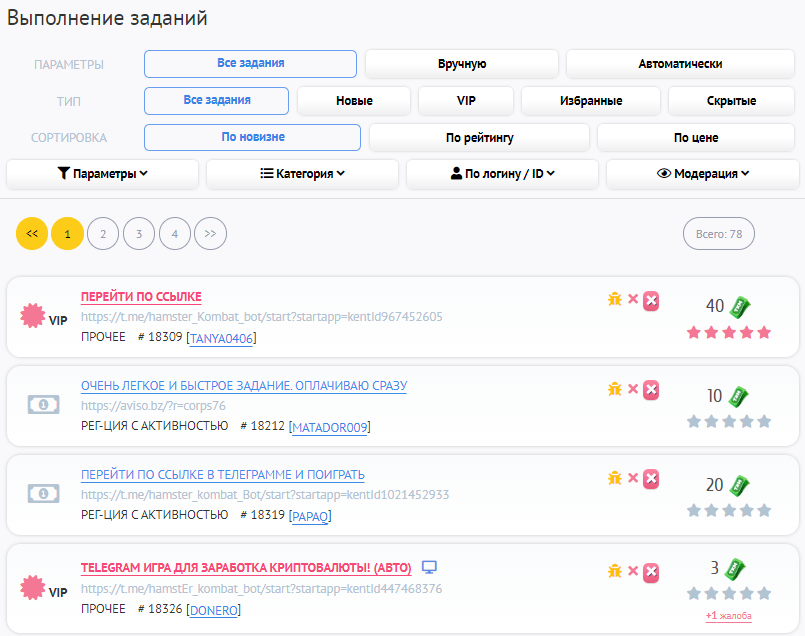Expand the Модерация dropdown
Image resolution: width=805 pixels, height=636 pixels.
tap(702, 173)
